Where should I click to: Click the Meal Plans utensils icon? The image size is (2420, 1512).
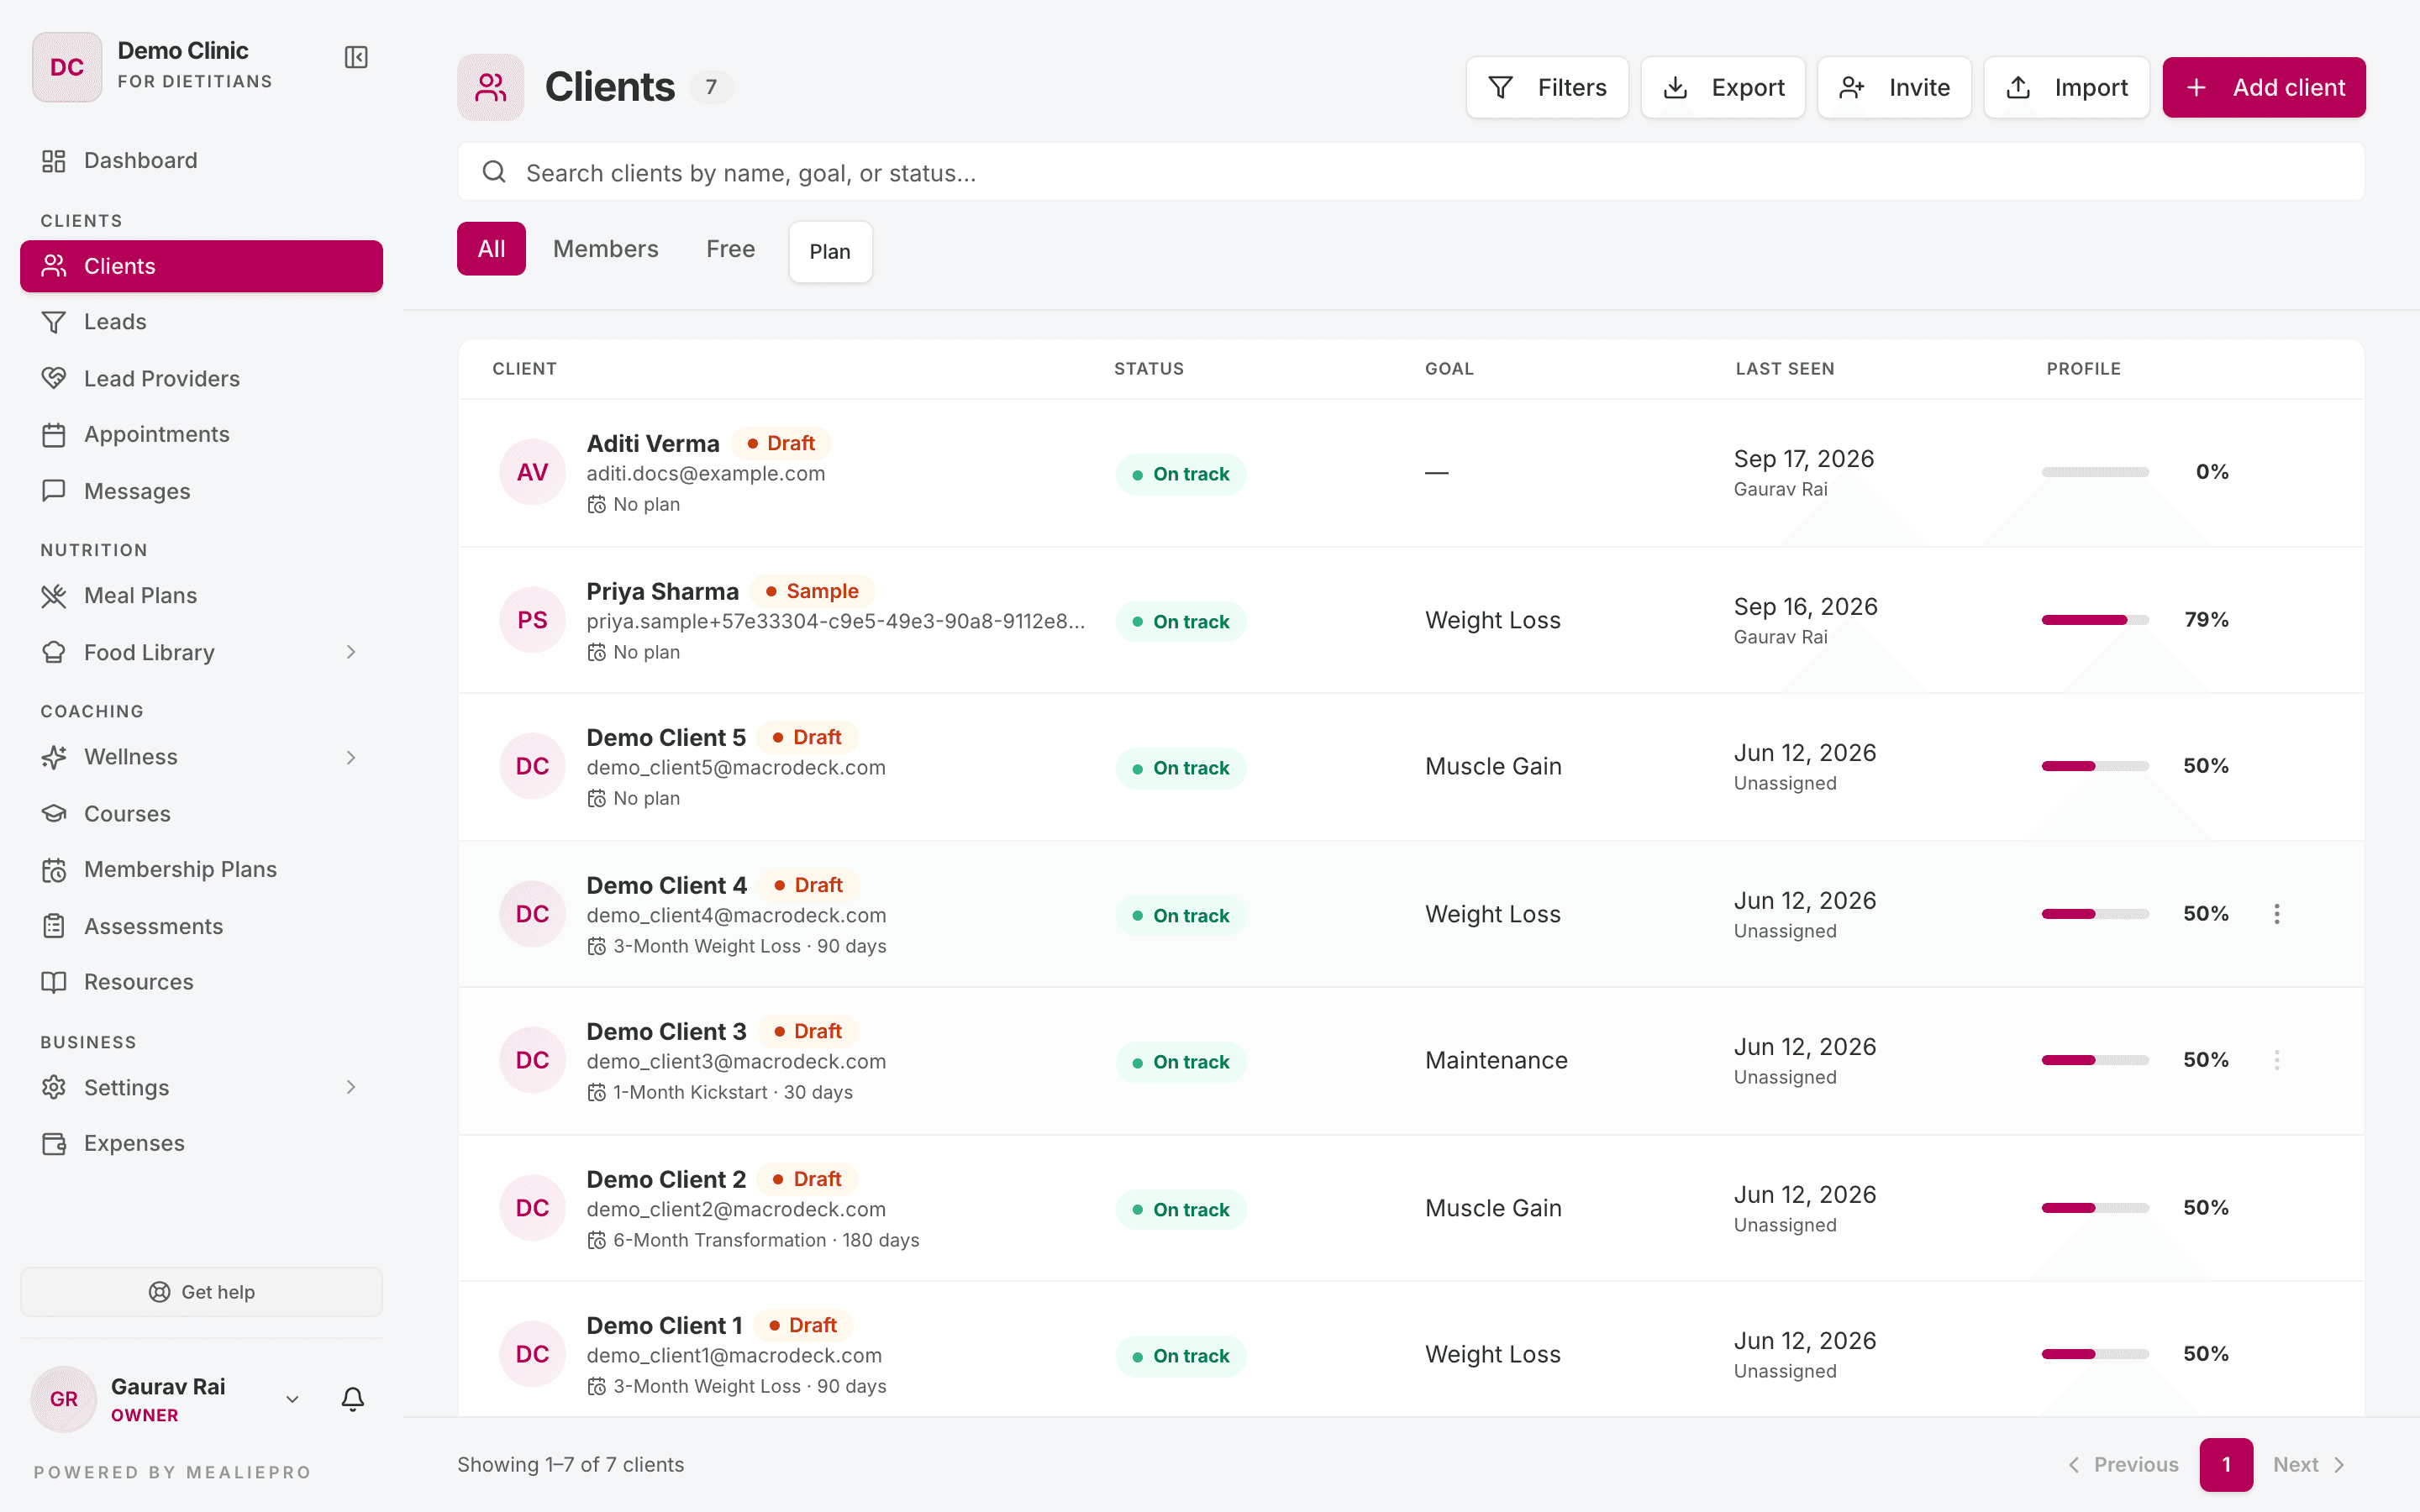click(x=54, y=596)
